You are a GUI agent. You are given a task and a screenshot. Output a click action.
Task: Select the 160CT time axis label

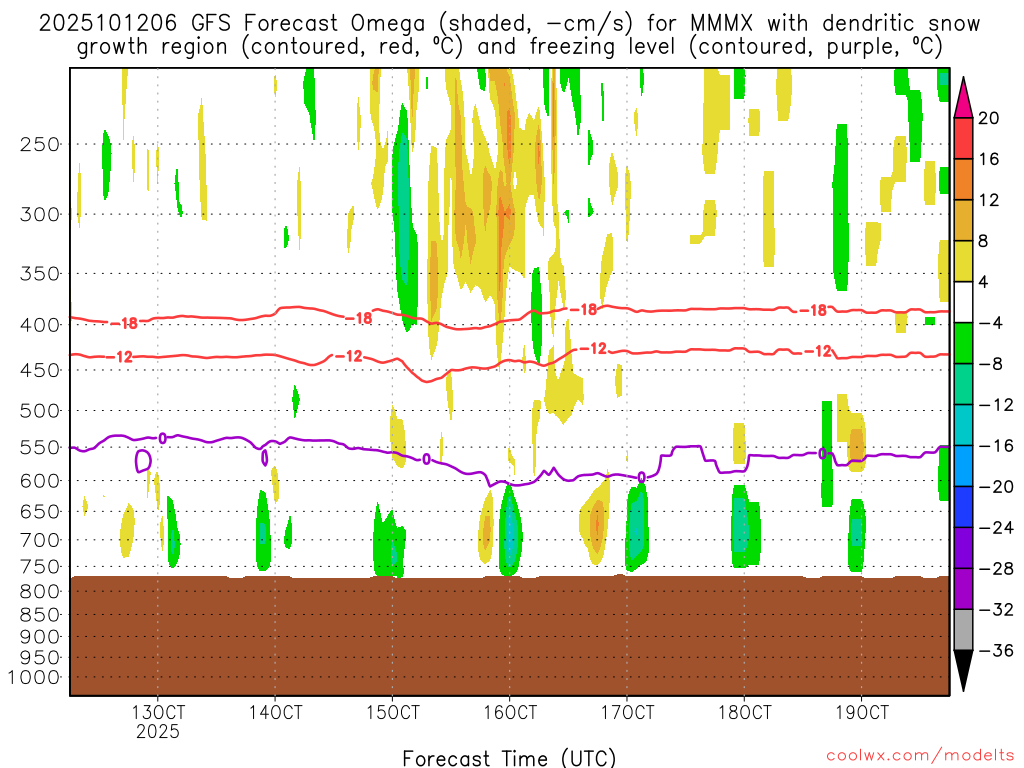coord(510,712)
